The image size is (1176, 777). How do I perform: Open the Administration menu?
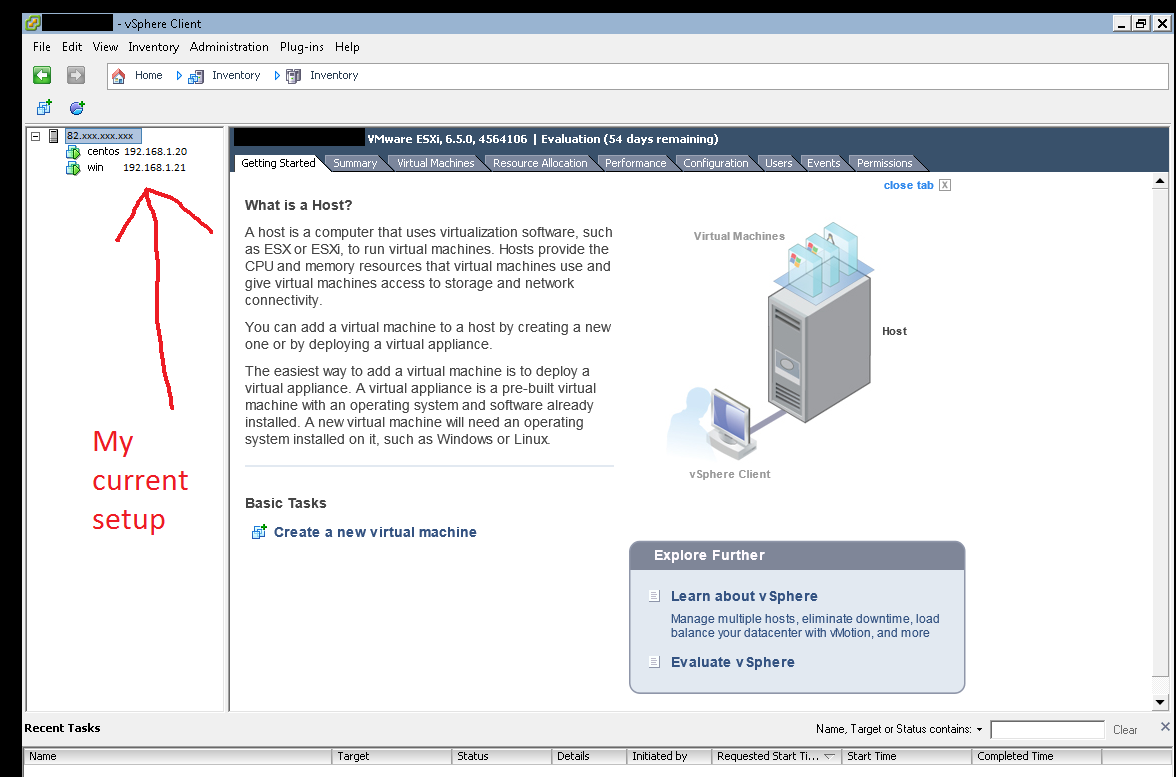pyautogui.click(x=229, y=46)
